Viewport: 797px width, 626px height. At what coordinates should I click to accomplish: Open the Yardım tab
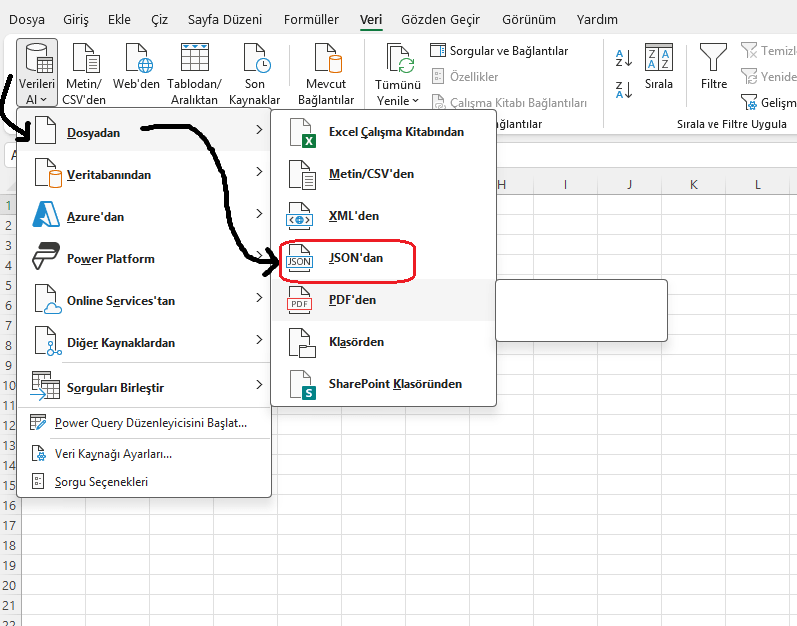[597, 19]
